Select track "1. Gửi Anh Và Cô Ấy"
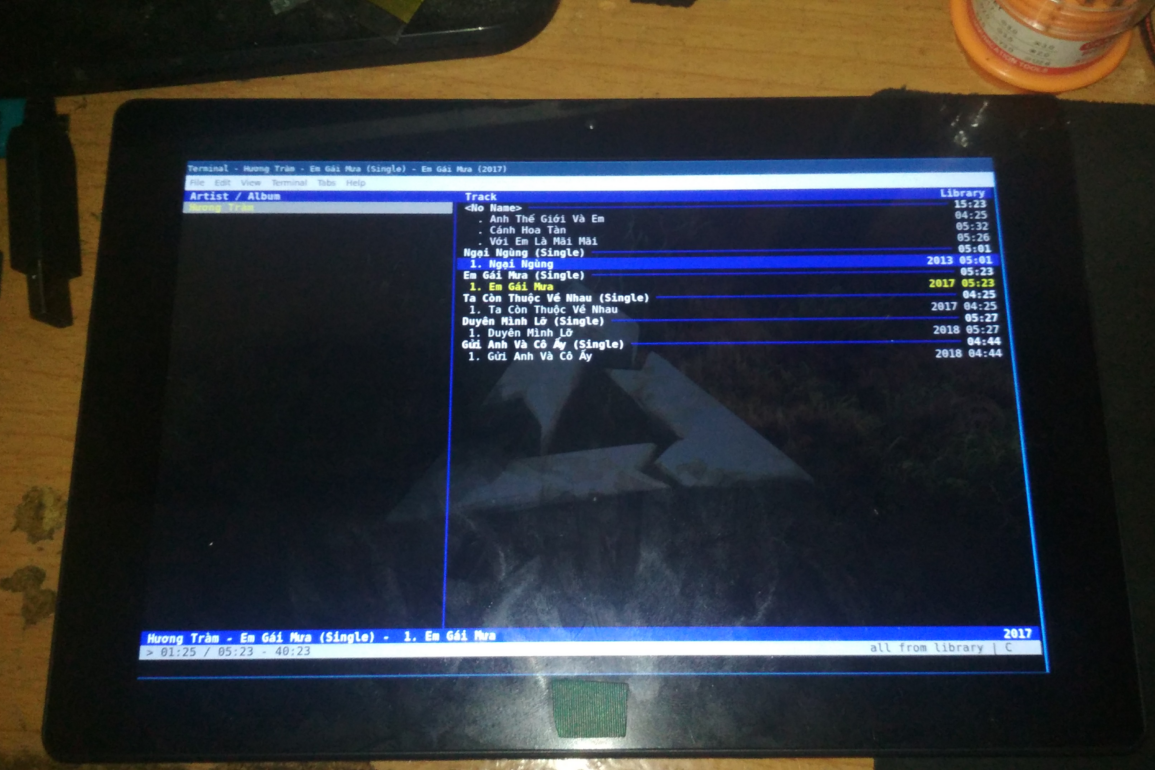The width and height of the screenshot is (1155, 770). [x=530, y=356]
